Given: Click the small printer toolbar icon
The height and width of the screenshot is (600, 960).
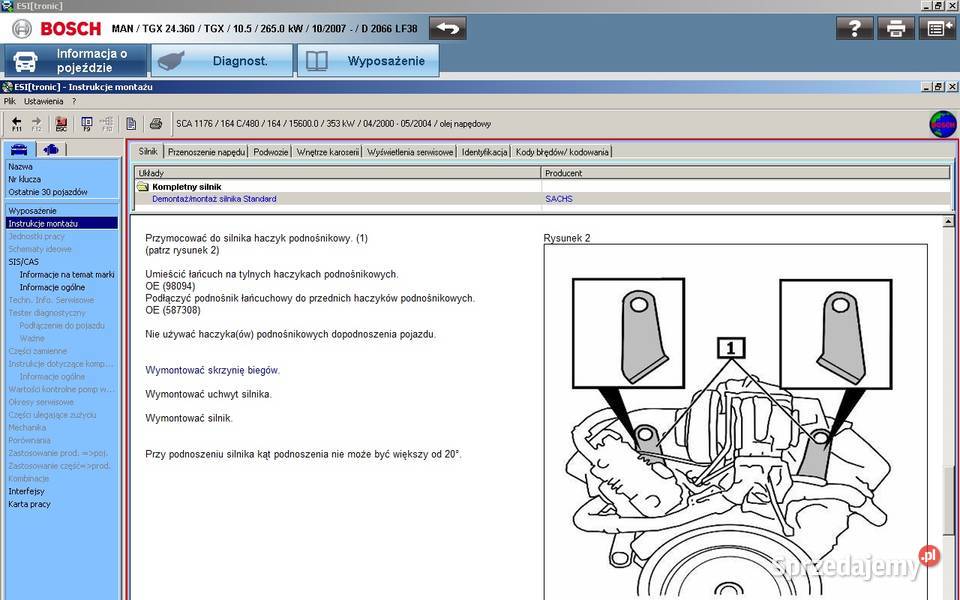Looking at the screenshot, I should (156, 124).
